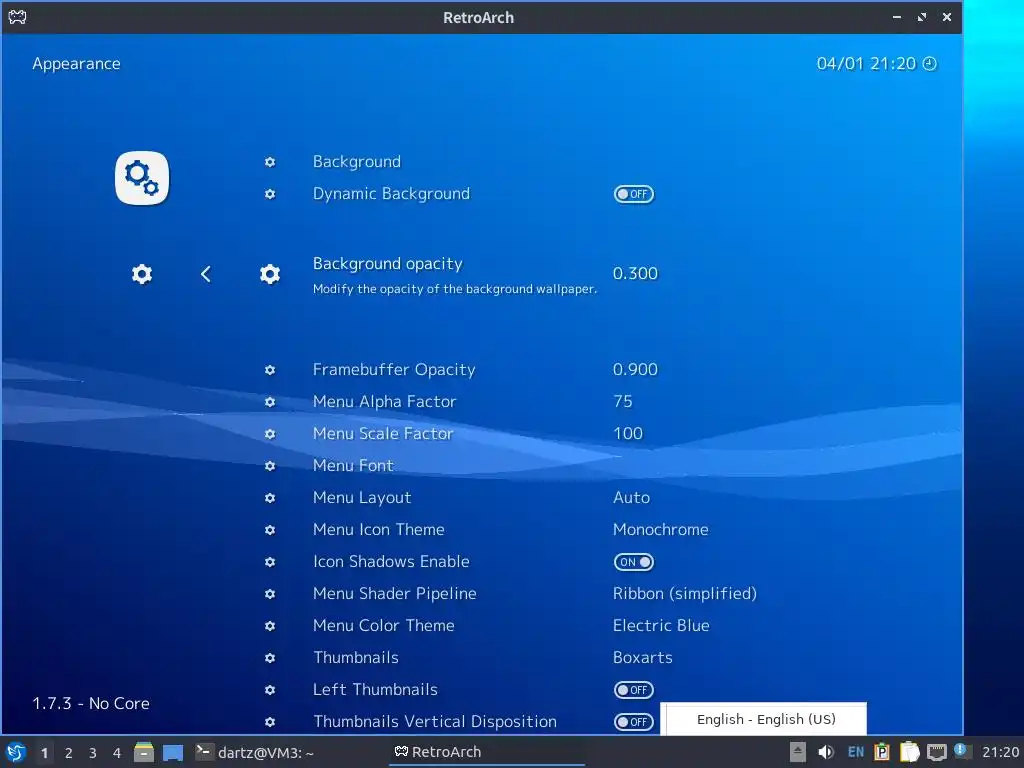
Task: Click the gear icon beside Menu Color Theme
Action: tap(270, 626)
